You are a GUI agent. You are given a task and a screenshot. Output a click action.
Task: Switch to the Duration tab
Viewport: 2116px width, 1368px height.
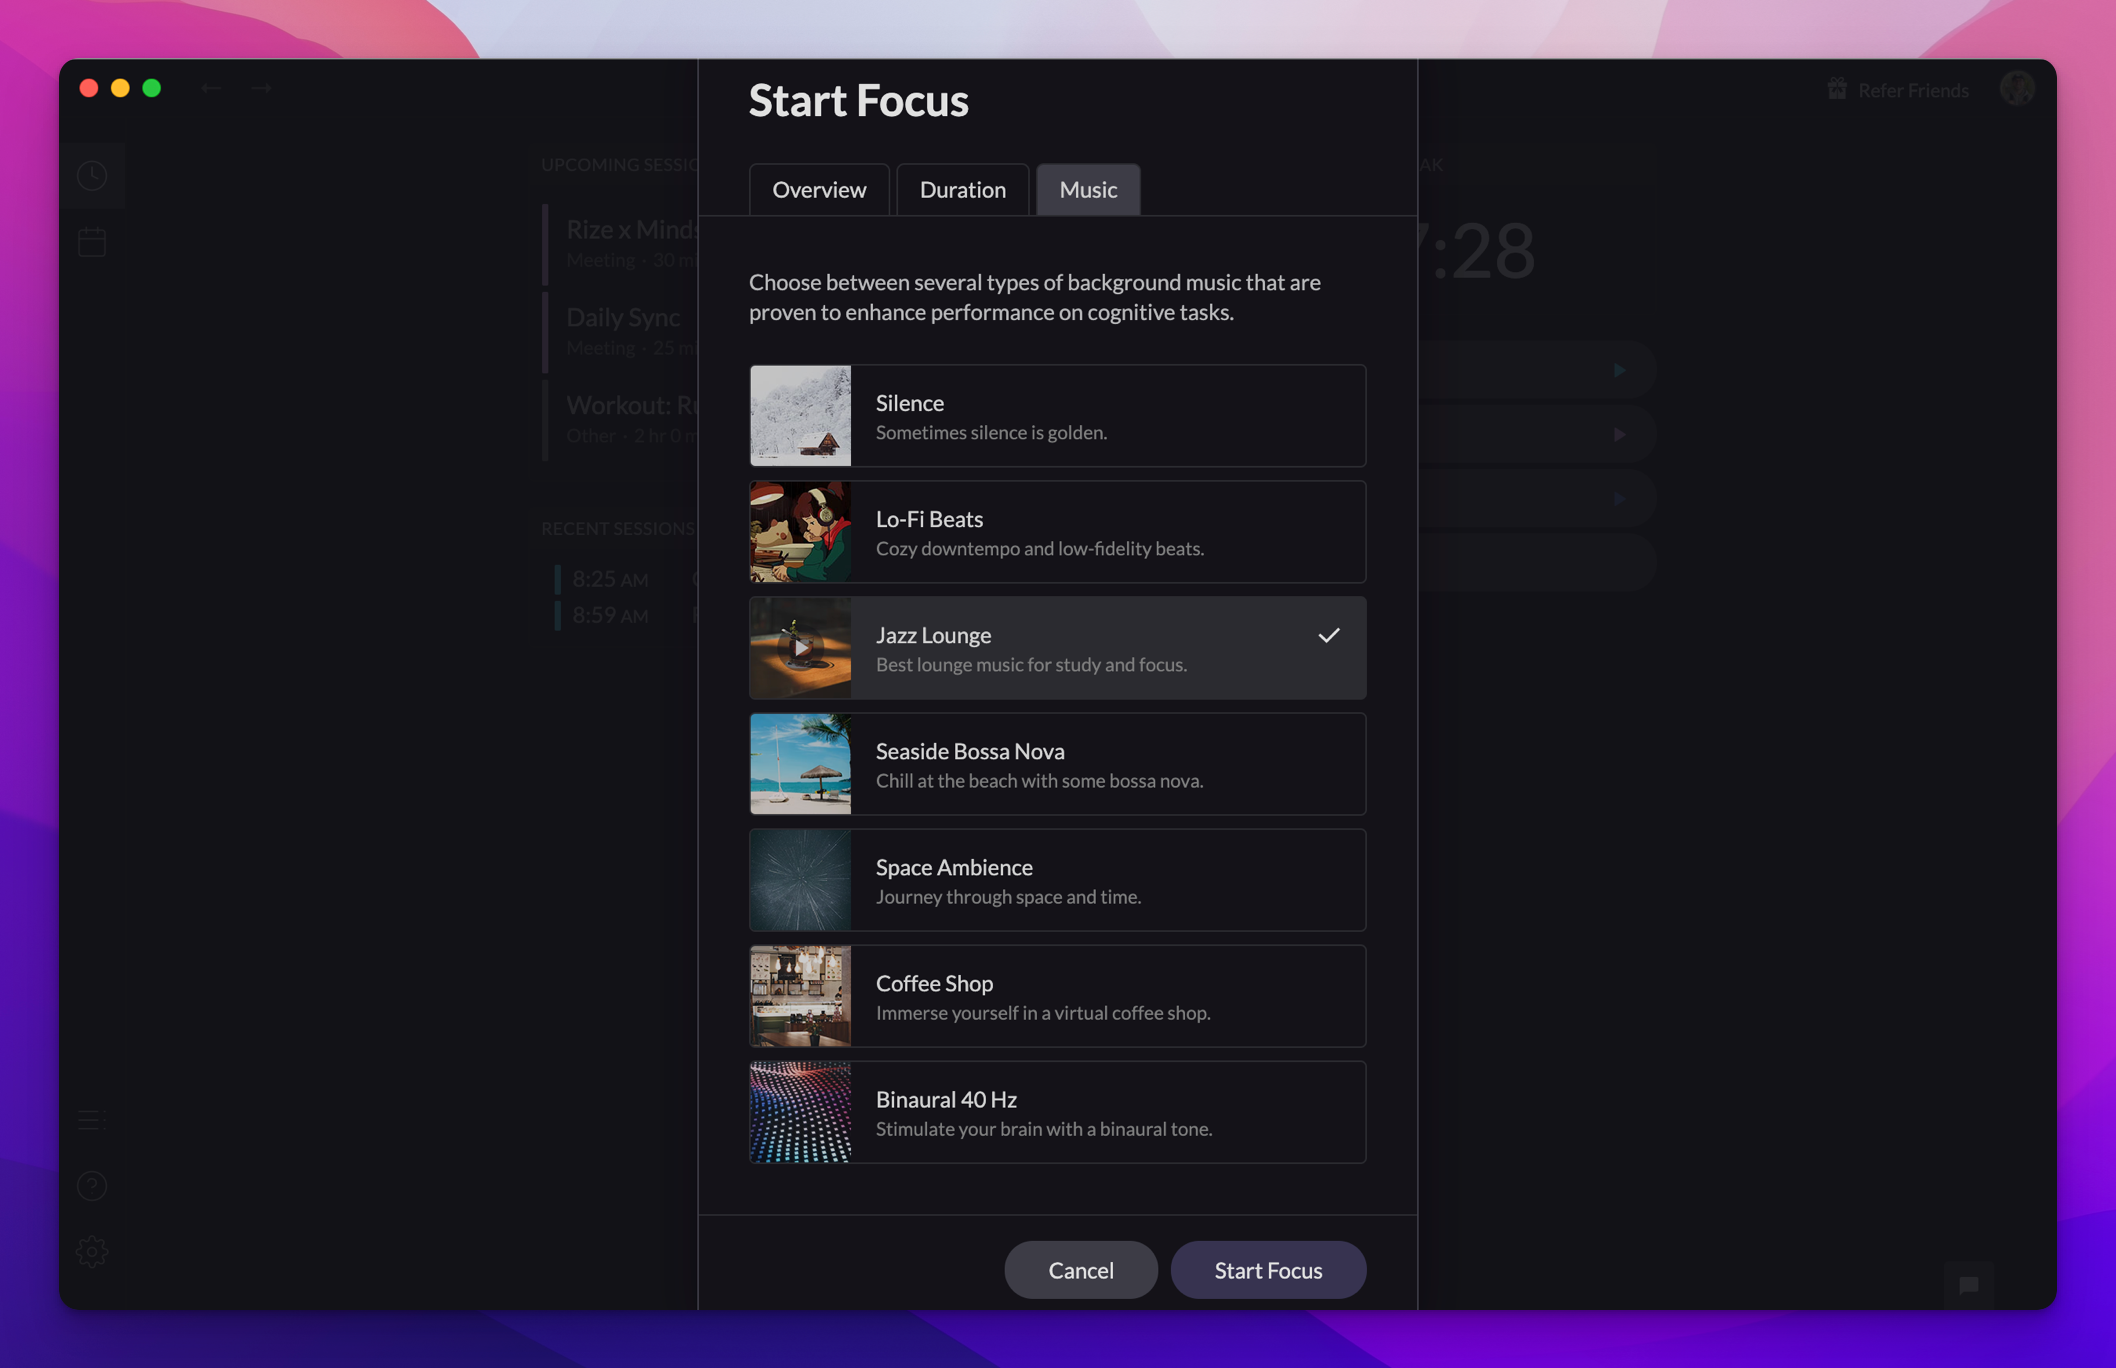coord(962,189)
